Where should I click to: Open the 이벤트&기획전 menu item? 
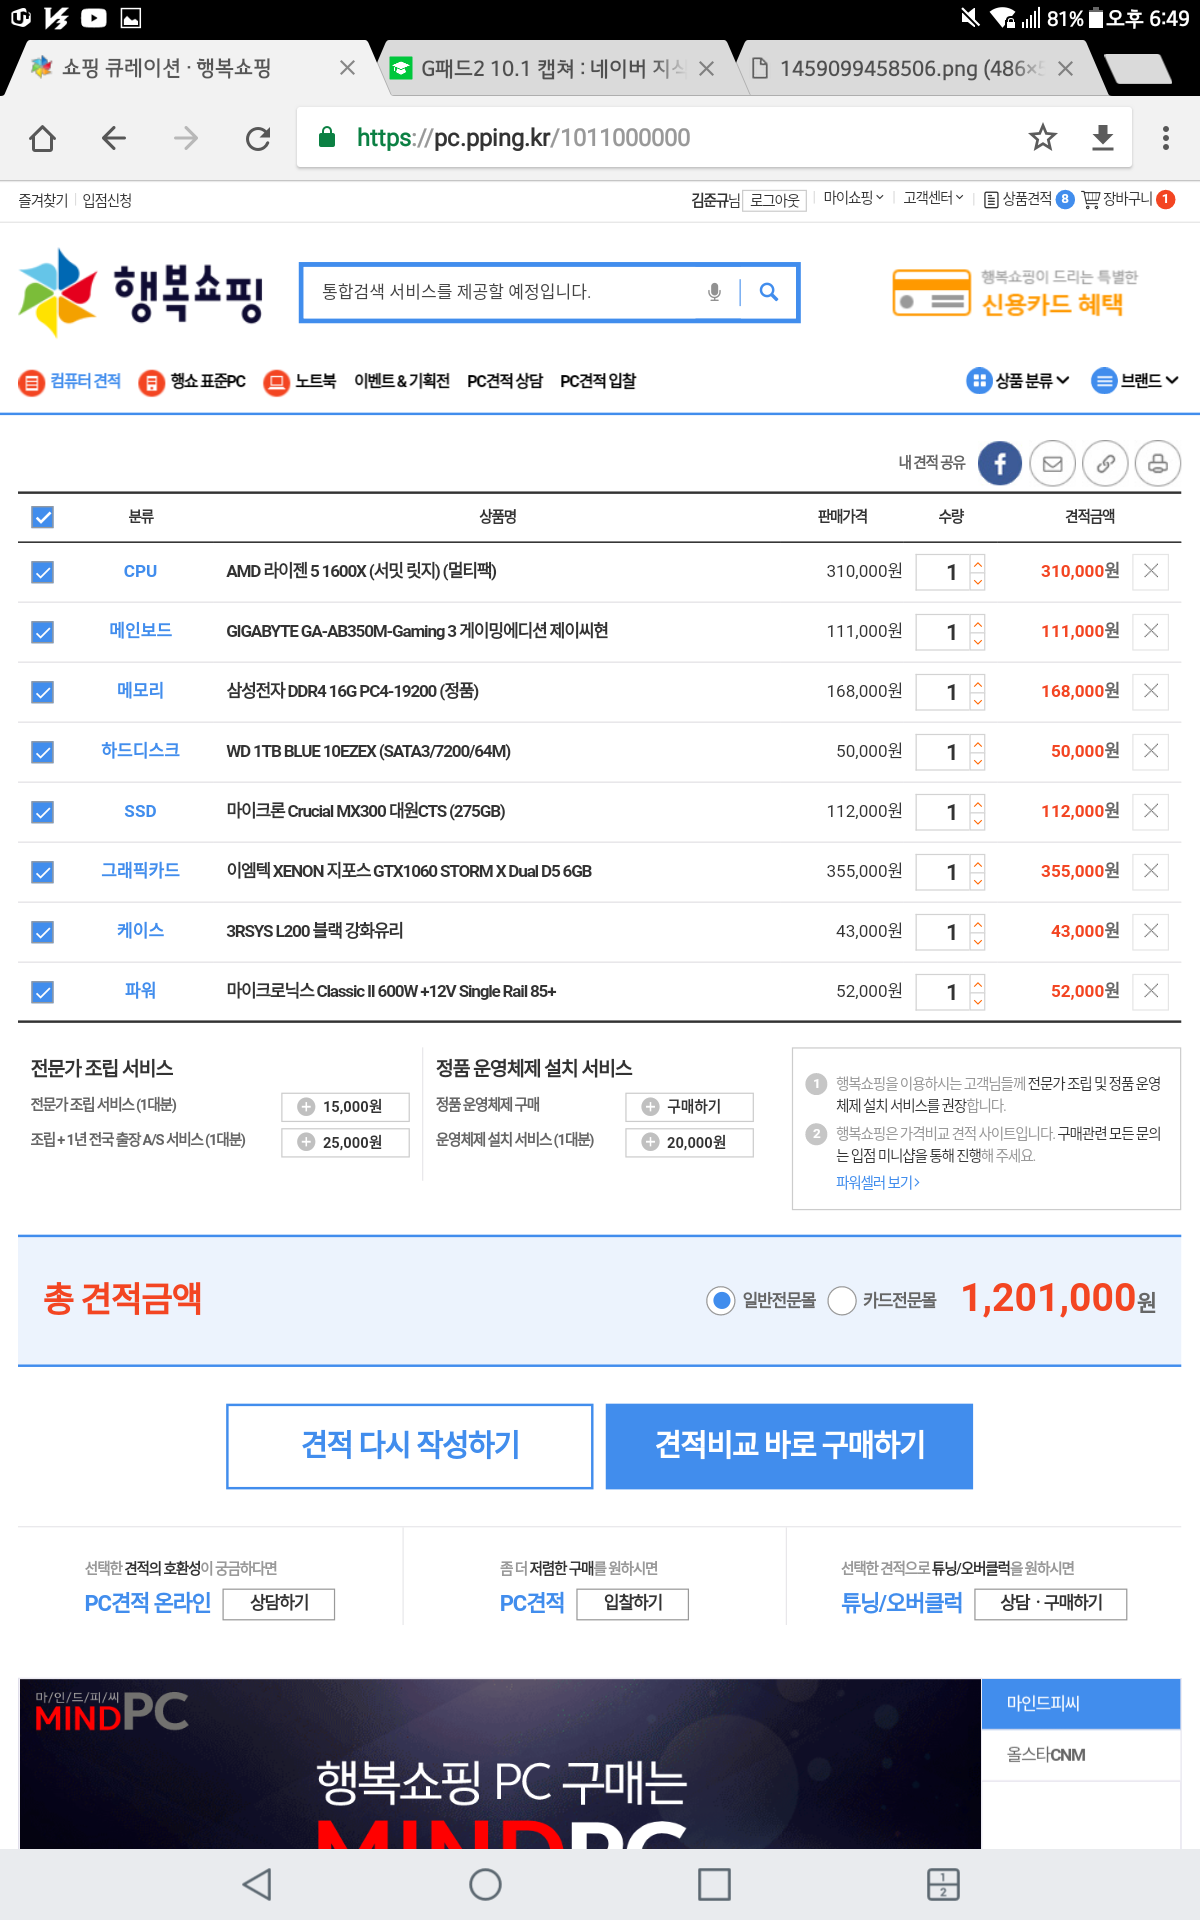401,381
